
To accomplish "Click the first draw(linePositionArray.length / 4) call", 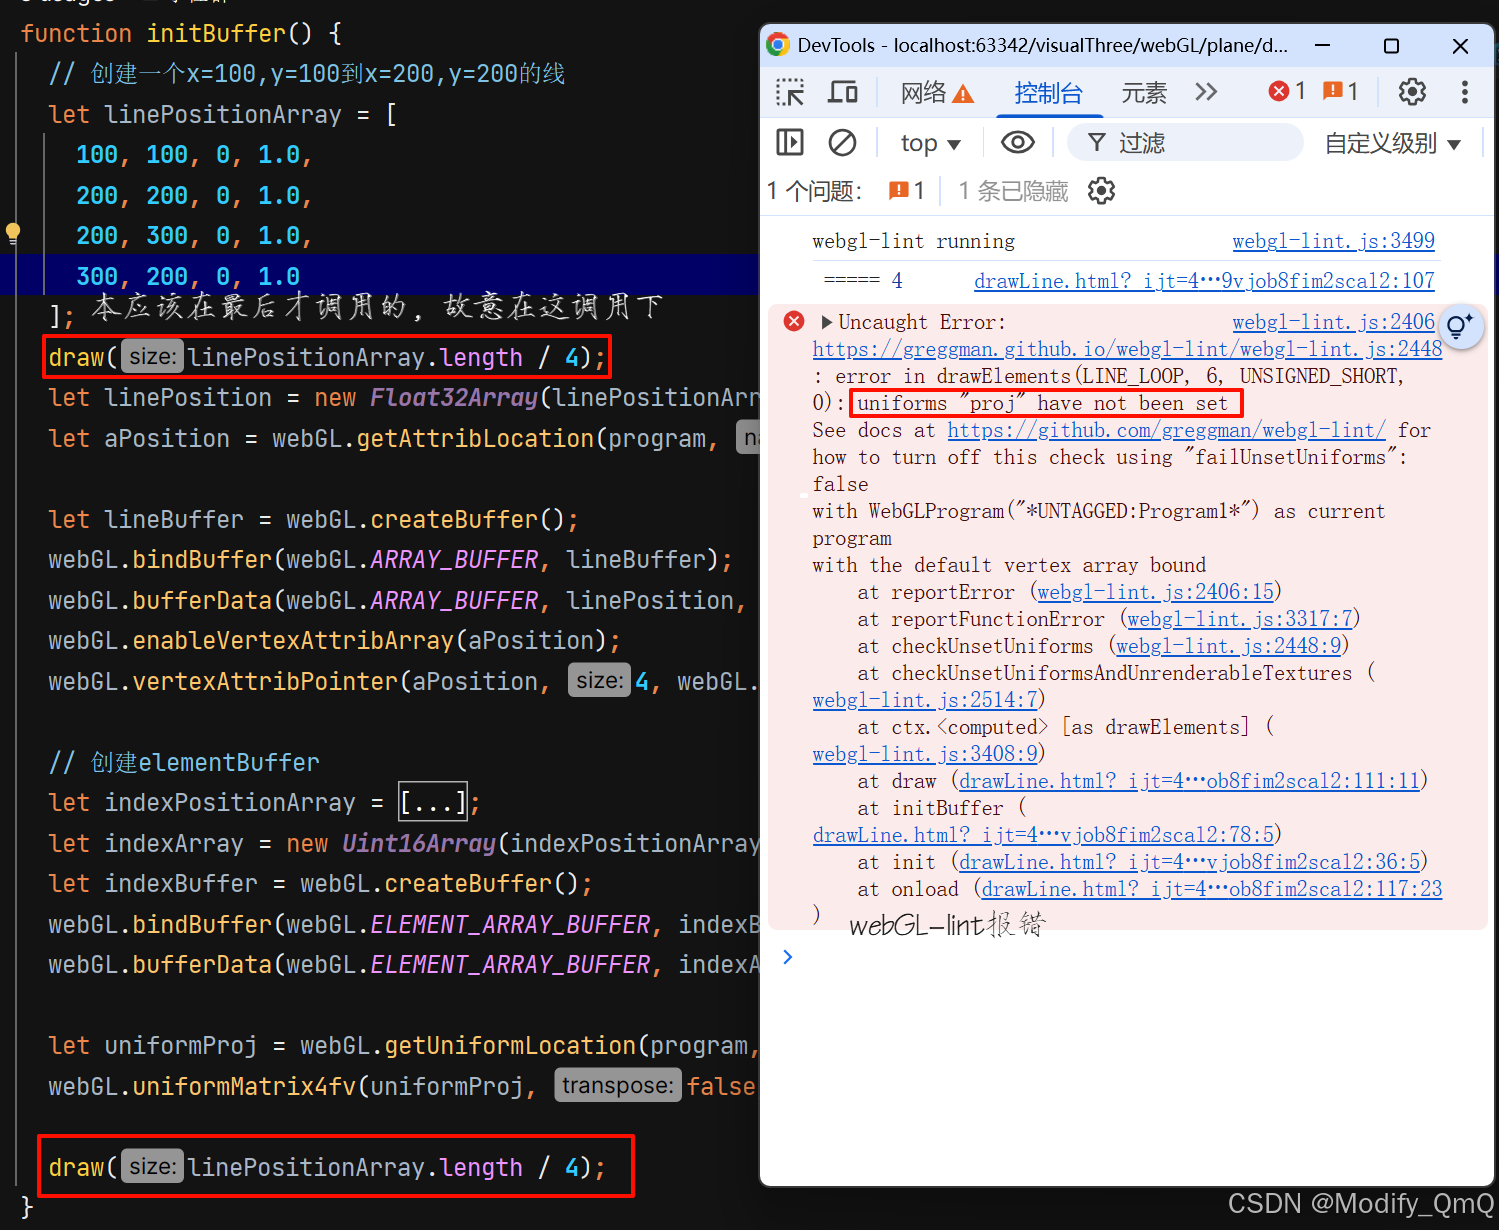I will point(327,357).
